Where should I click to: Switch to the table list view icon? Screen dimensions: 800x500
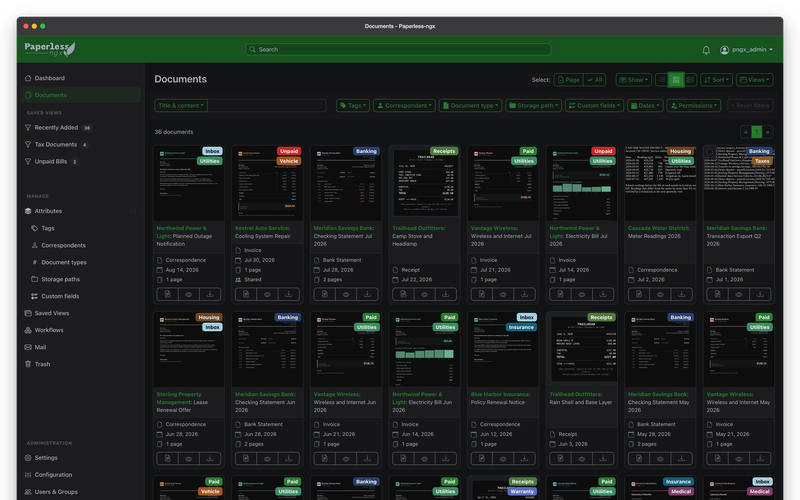(662, 80)
